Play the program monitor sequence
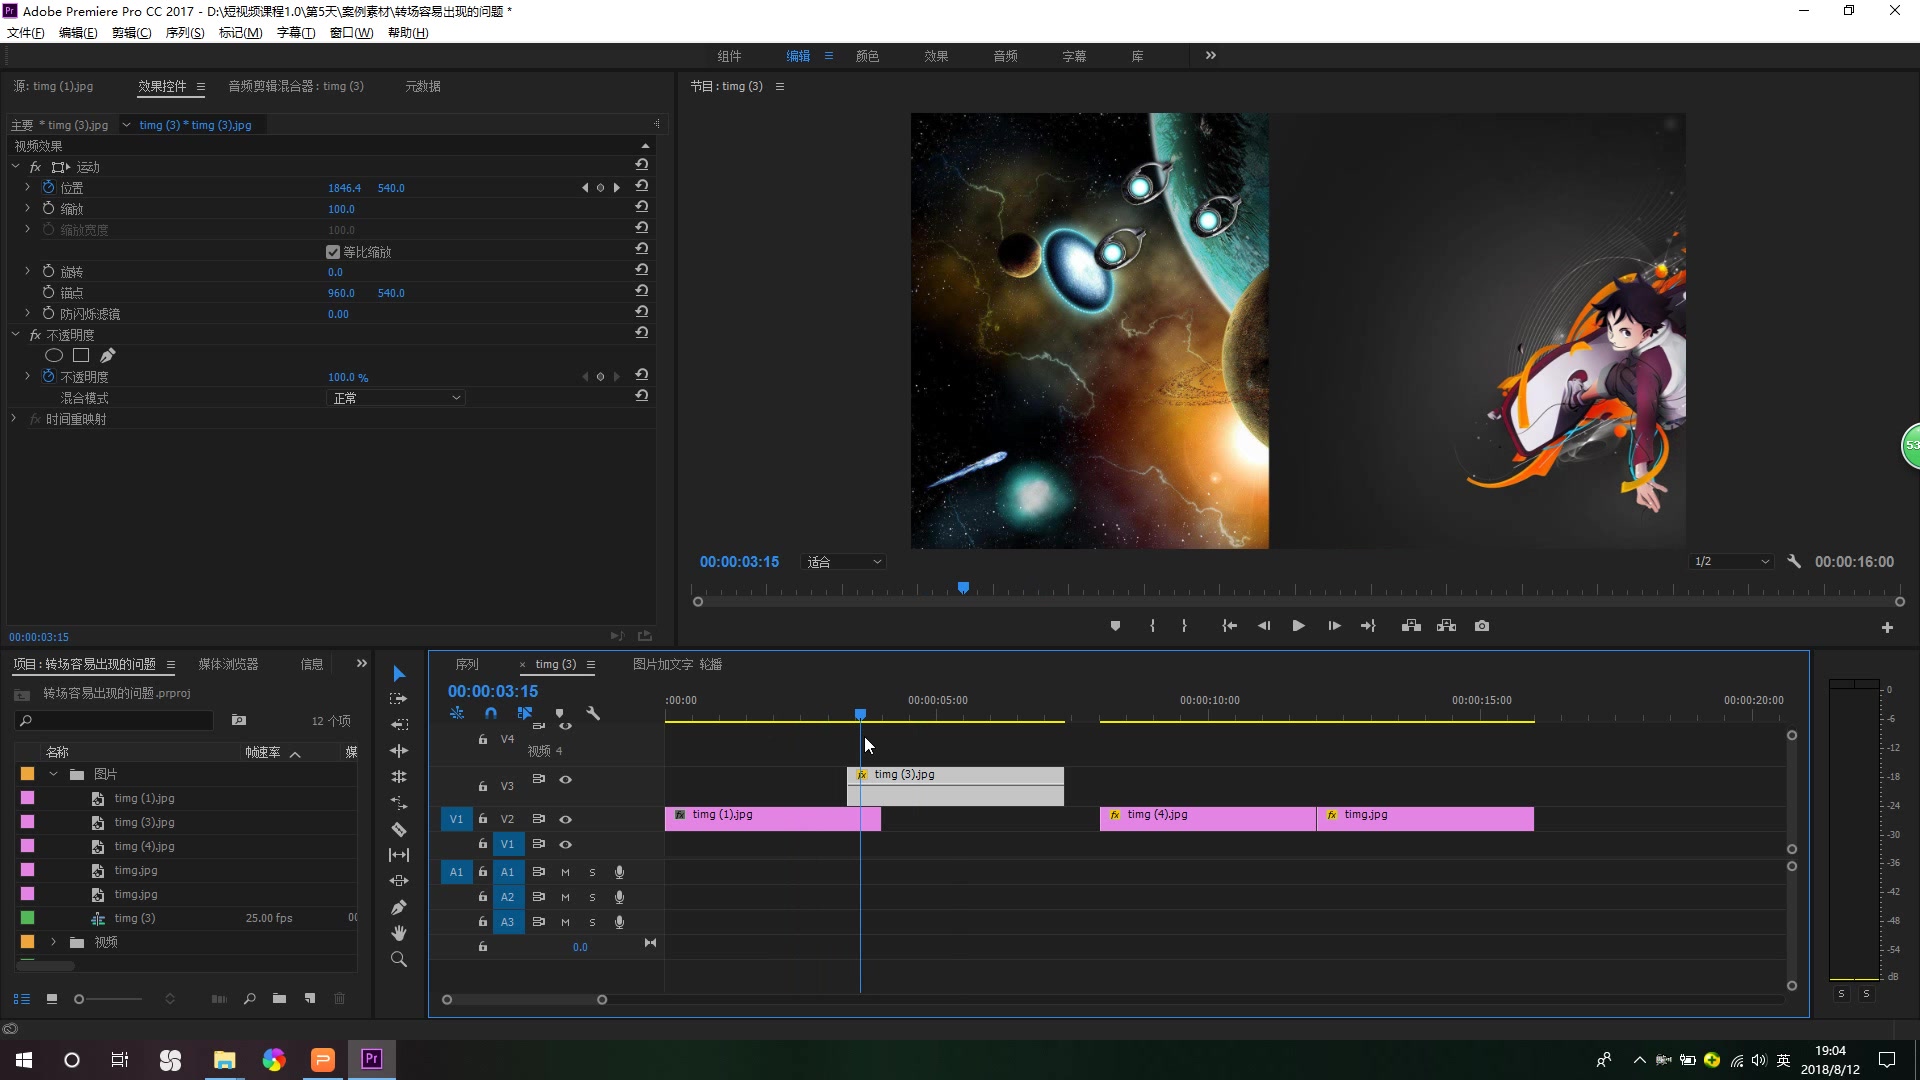1920x1080 pixels. [1298, 626]
